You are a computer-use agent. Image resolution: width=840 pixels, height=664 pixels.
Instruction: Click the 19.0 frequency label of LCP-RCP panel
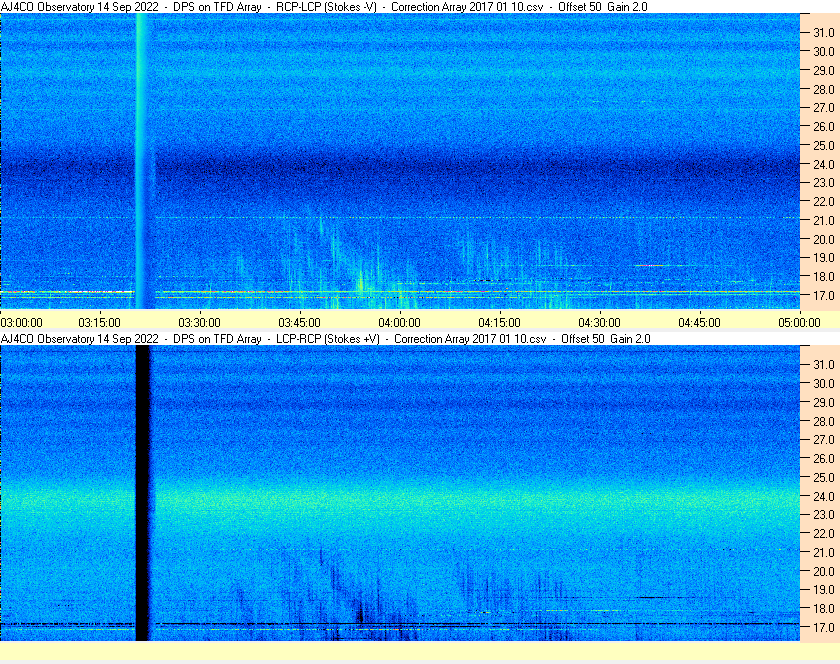pos(824,590)
